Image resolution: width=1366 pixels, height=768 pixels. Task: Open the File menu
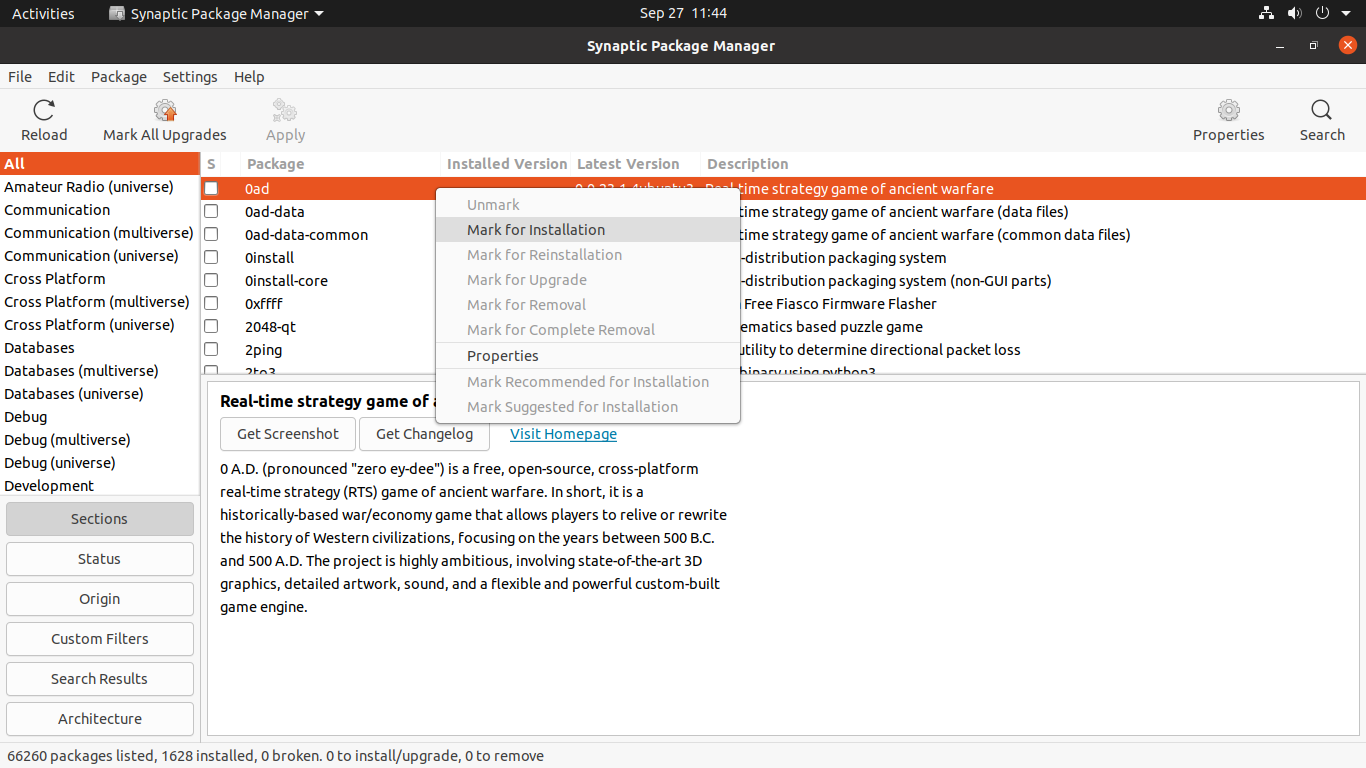(x=20, y=77)
